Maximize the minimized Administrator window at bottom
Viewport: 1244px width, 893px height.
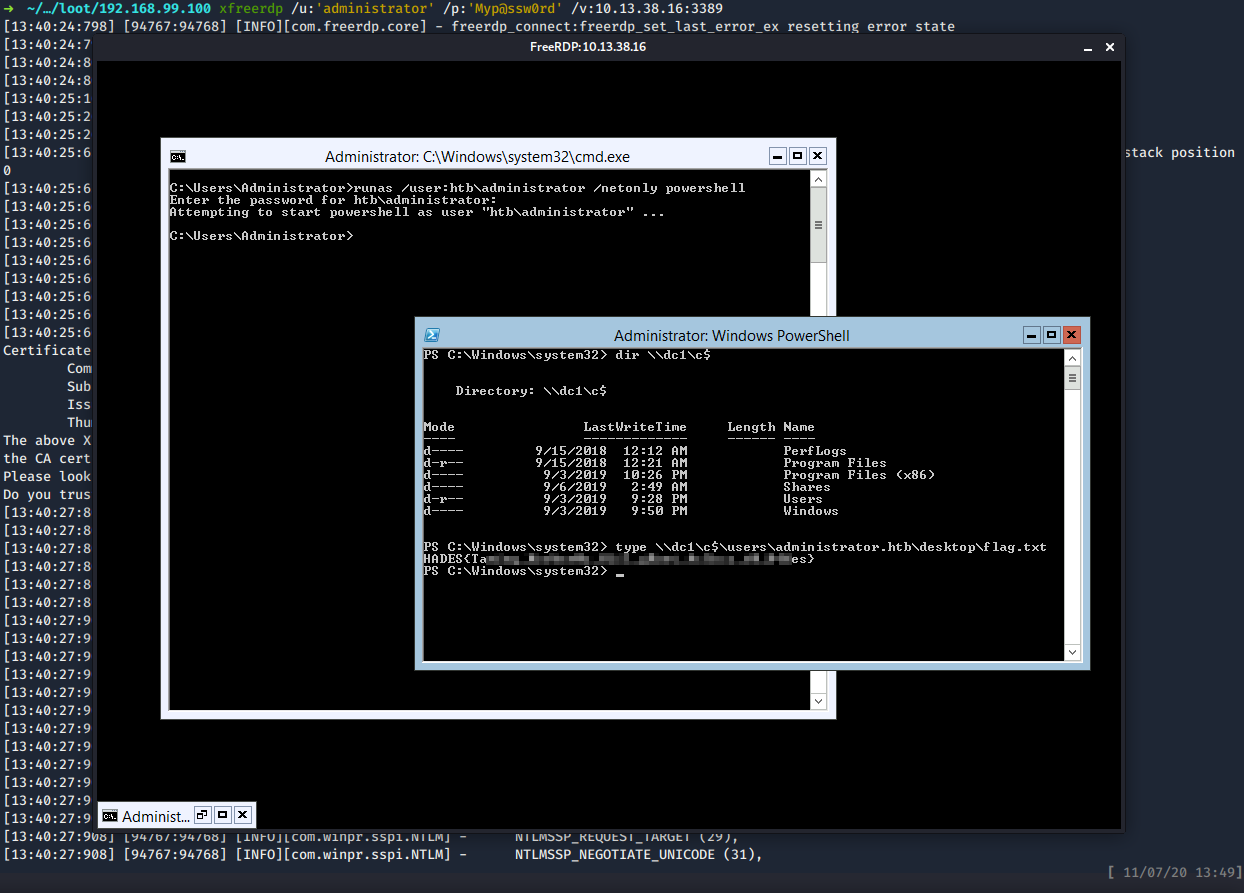pyautogui.click(x=223, y=815)
